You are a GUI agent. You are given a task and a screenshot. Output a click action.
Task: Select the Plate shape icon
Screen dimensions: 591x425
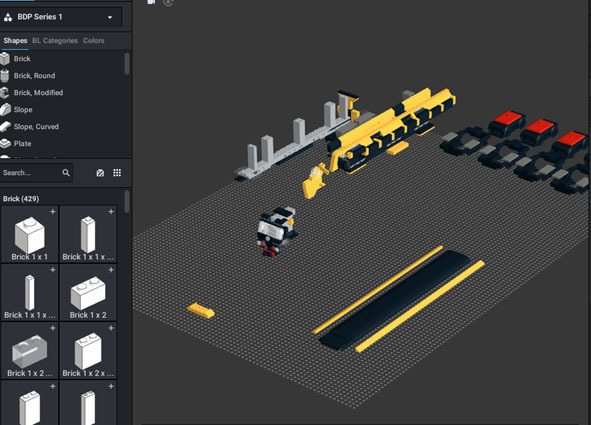point(5,144)
